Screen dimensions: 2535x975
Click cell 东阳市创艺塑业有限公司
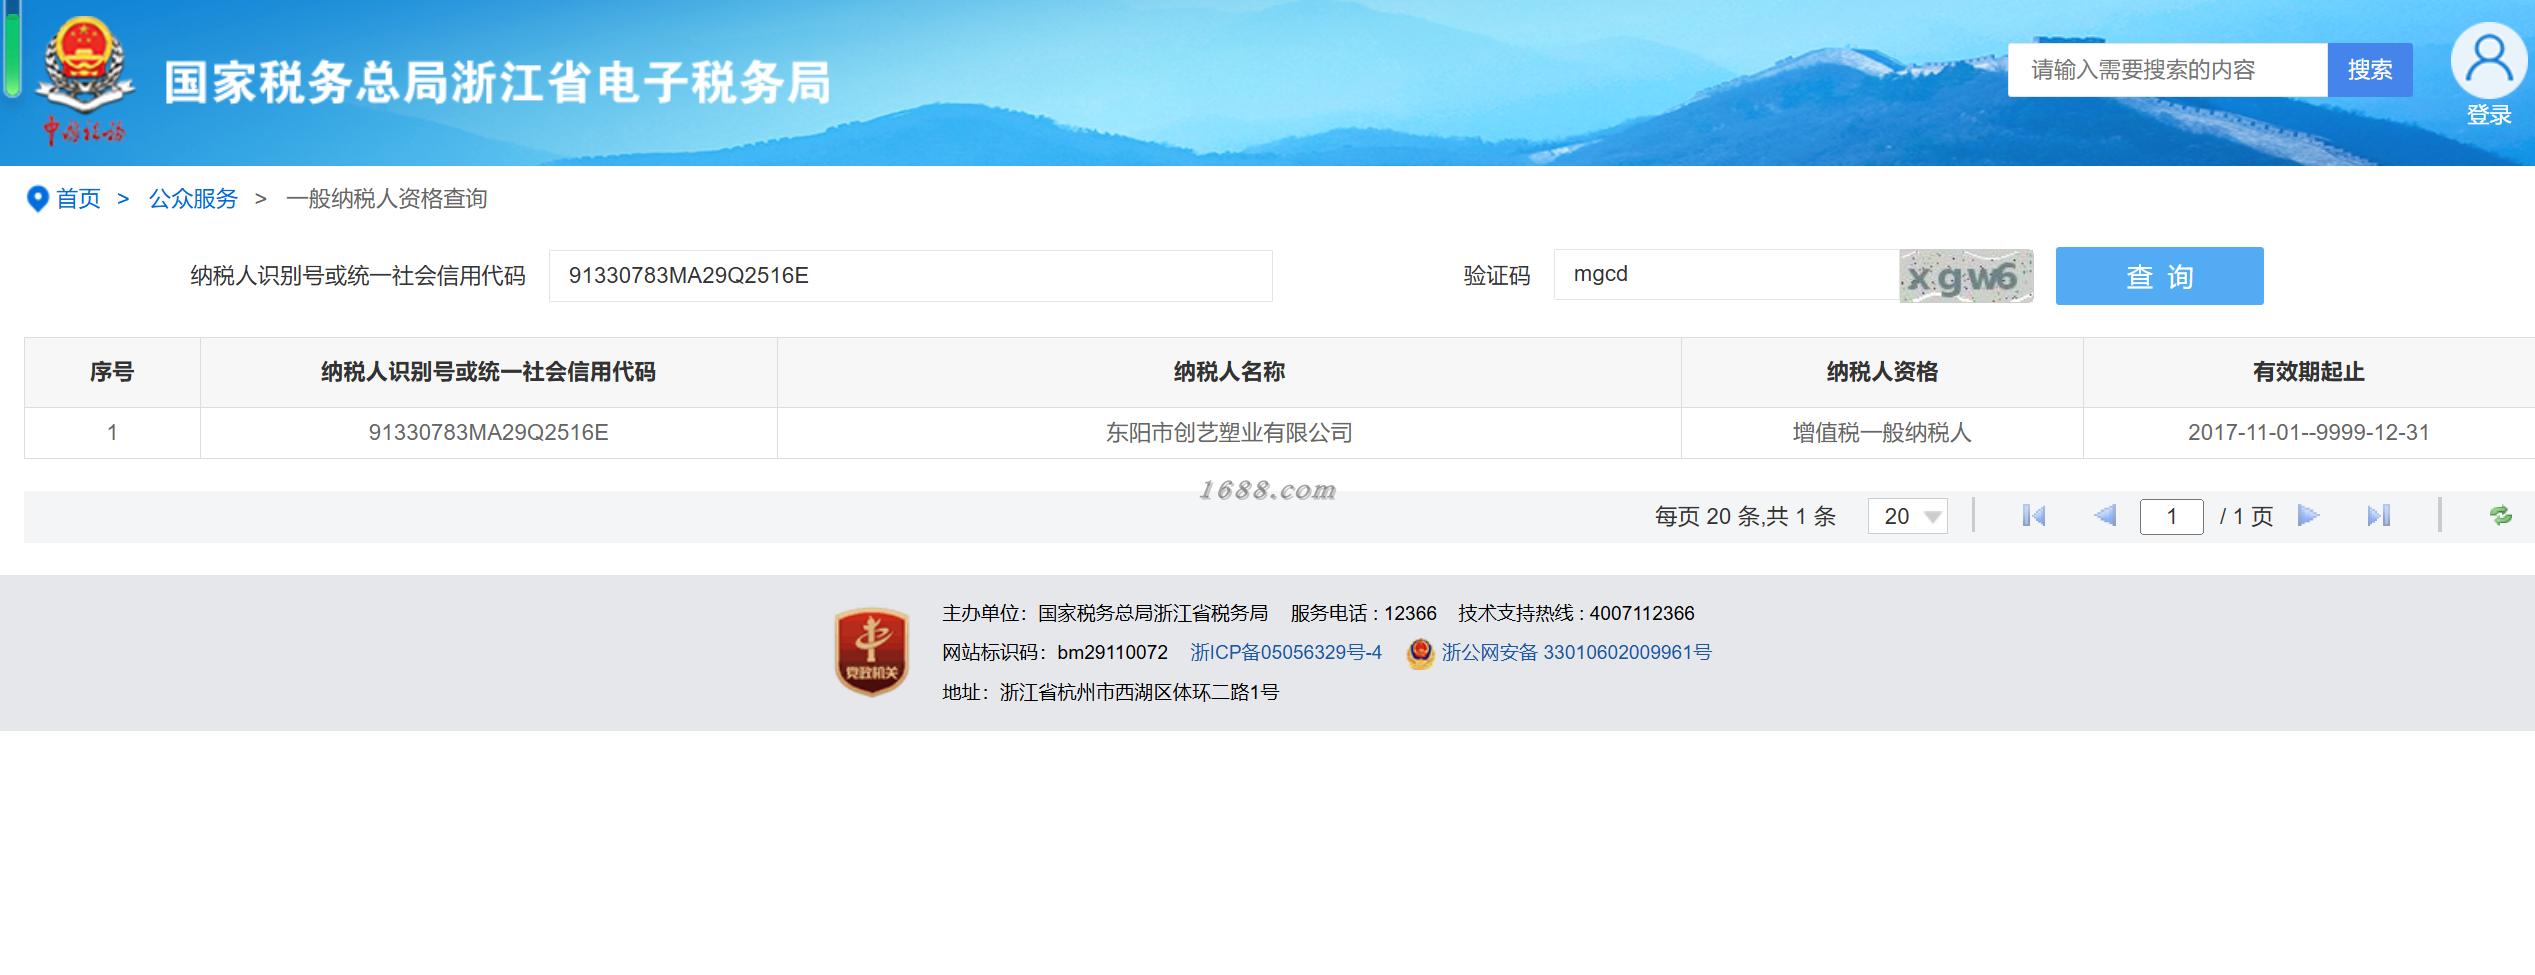coord(1229,433)
